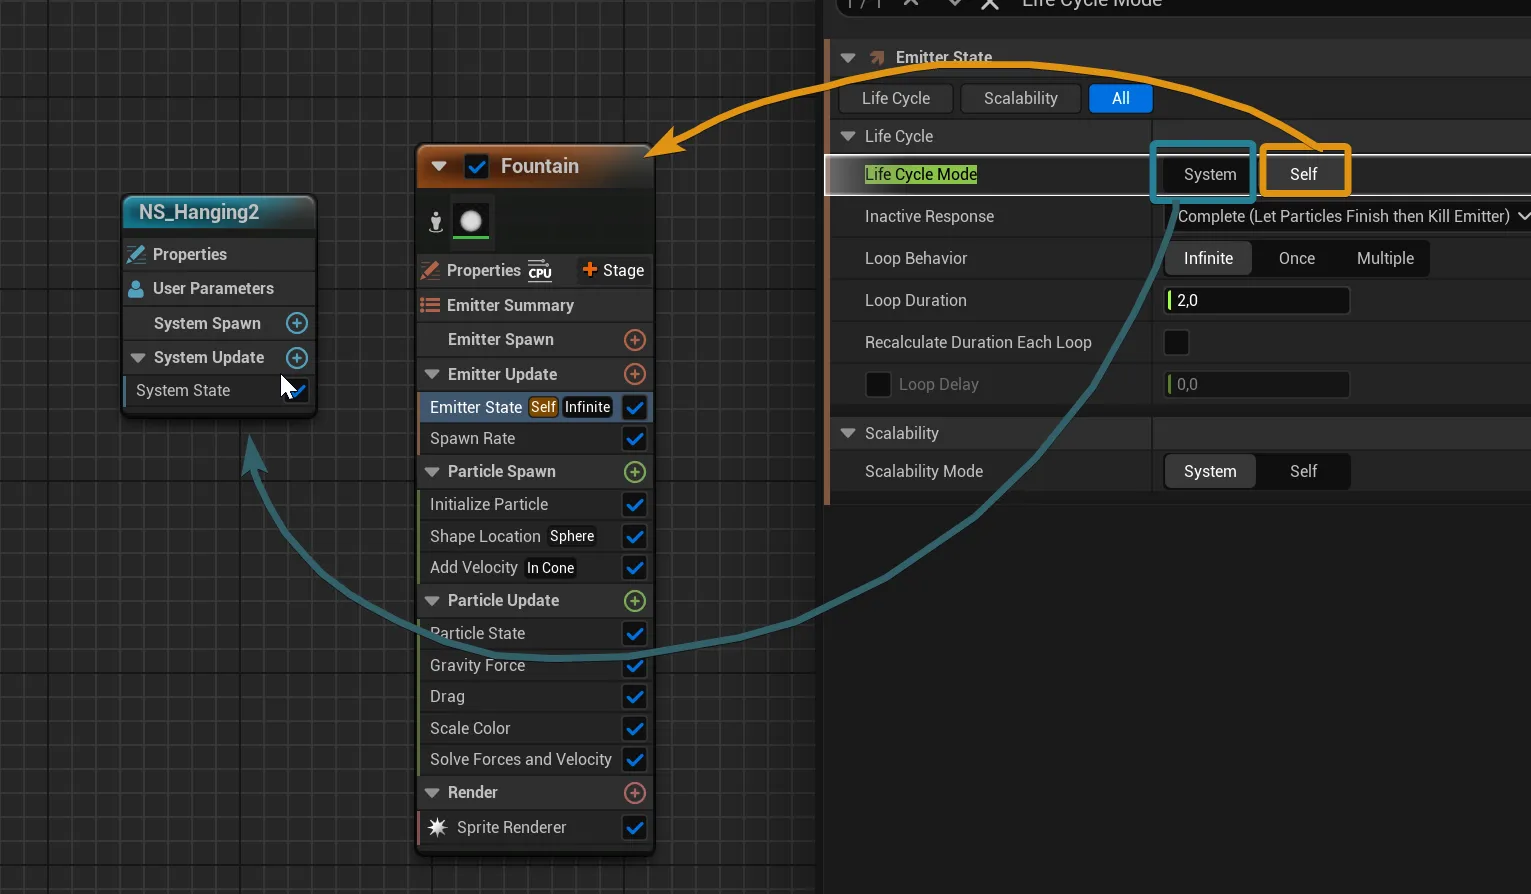Viewport: 1531px width, 894px height.
Task: Collapse the Scalability section in details
Action: pyautogui.click(x=848, y=433)
